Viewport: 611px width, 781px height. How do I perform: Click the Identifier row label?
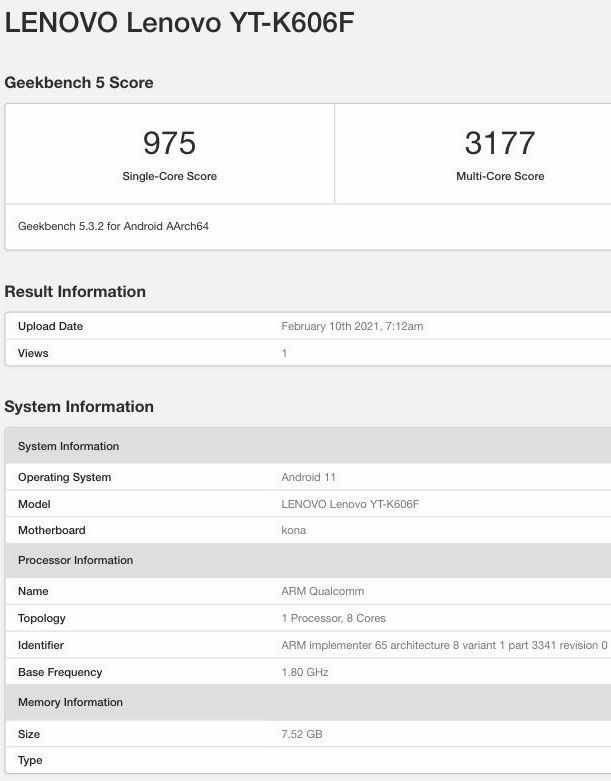click(x=41, y=645)
